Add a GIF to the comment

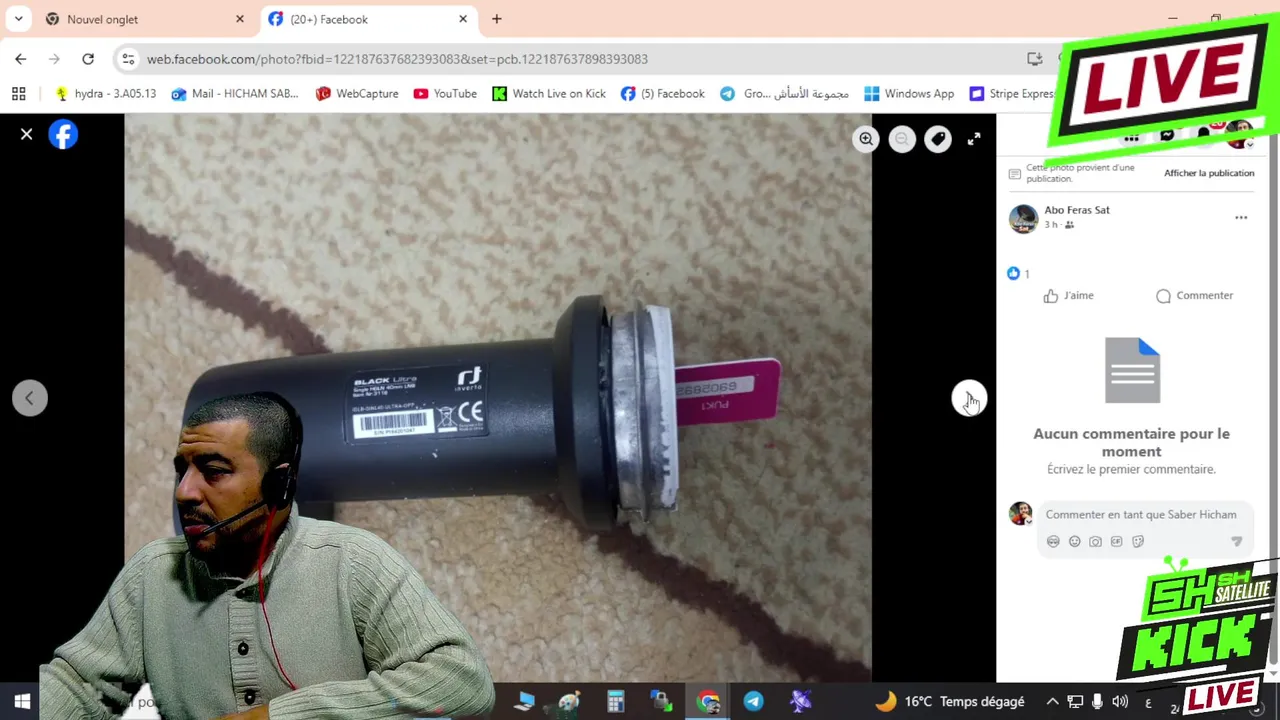1116,541
